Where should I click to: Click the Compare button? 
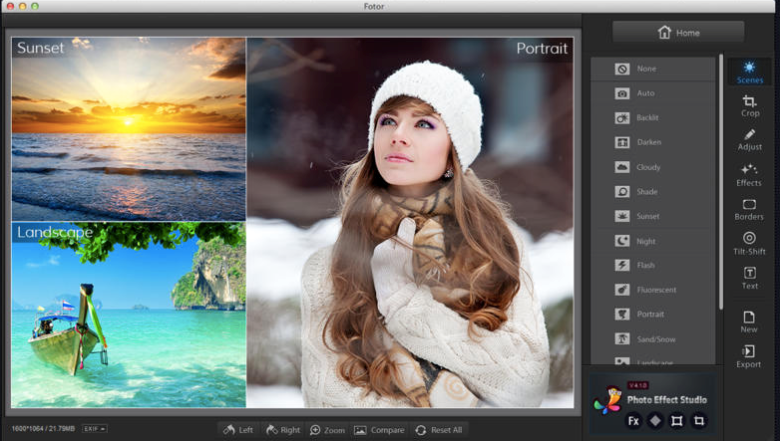[379, 430]
